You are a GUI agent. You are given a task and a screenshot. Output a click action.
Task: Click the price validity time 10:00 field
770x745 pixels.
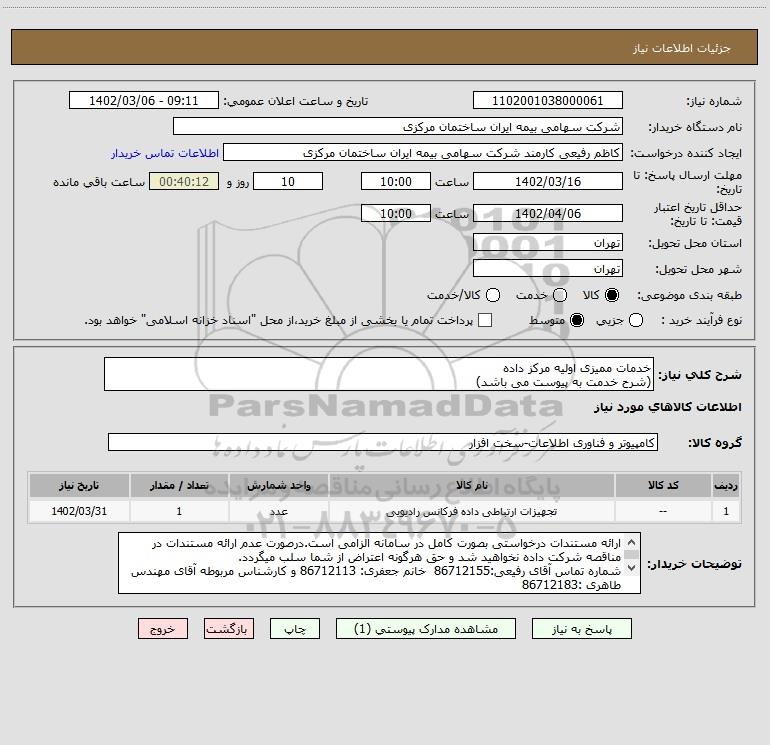[396, 213]
